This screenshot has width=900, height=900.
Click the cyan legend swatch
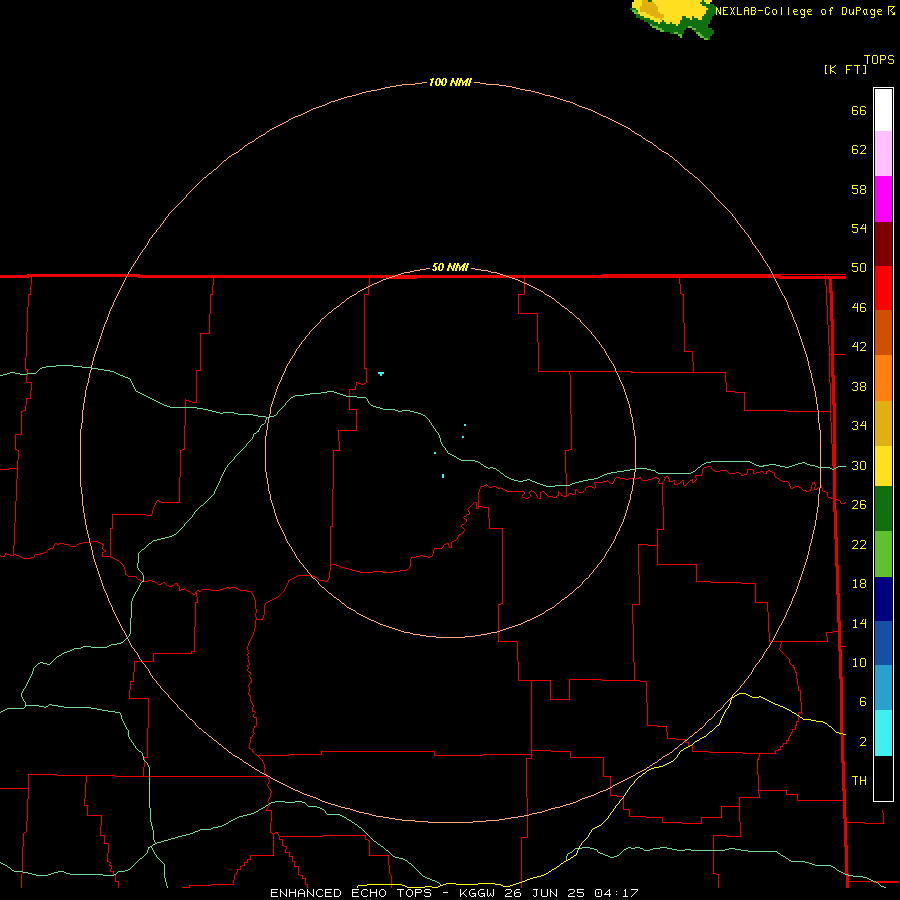pyautogui.click(x=883, y=733)
